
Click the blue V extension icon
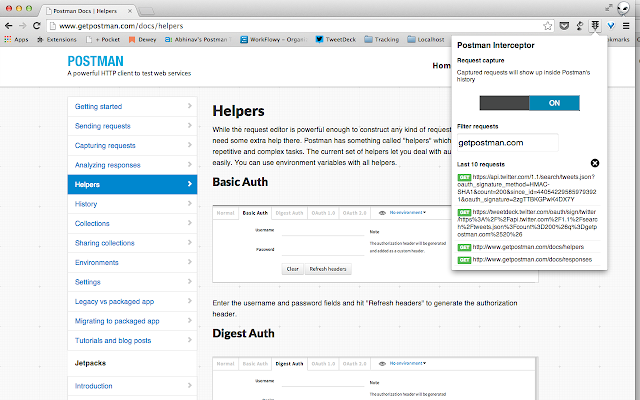coord(611,26)
